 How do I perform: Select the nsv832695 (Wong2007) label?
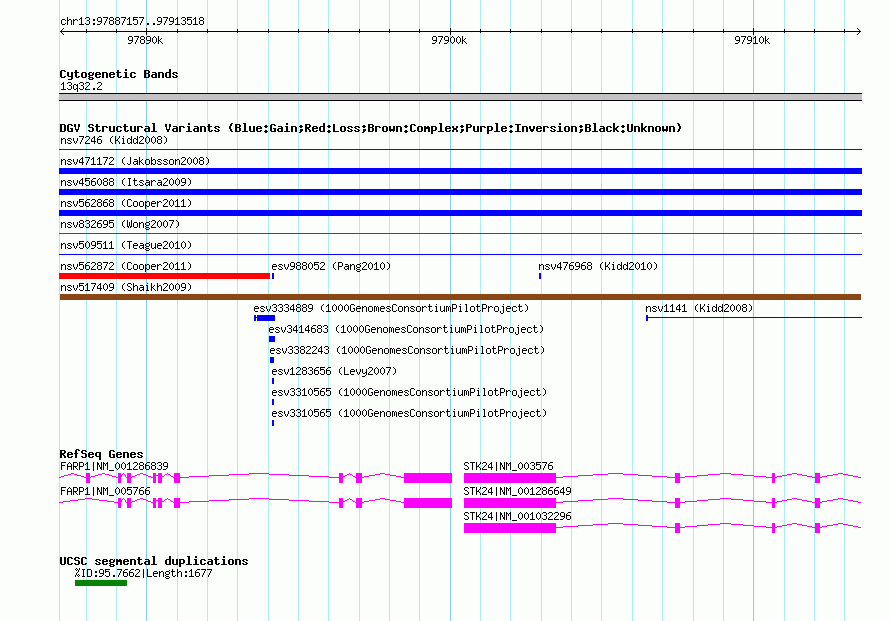(120, 224)
